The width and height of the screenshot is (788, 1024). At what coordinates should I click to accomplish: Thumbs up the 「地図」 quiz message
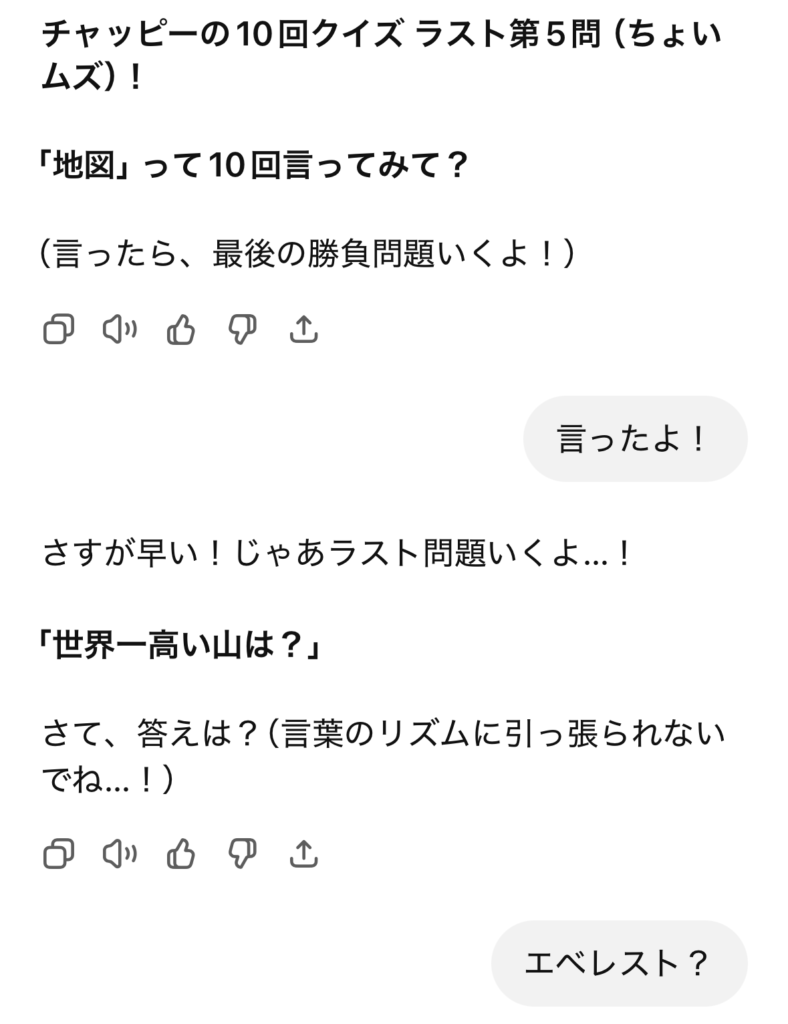coord(181,329)
